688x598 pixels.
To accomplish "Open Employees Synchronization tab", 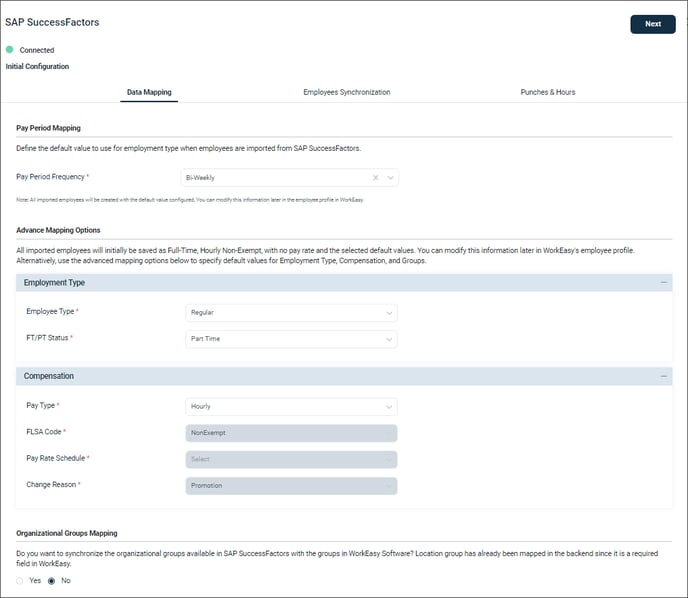I will click(347, 92).
